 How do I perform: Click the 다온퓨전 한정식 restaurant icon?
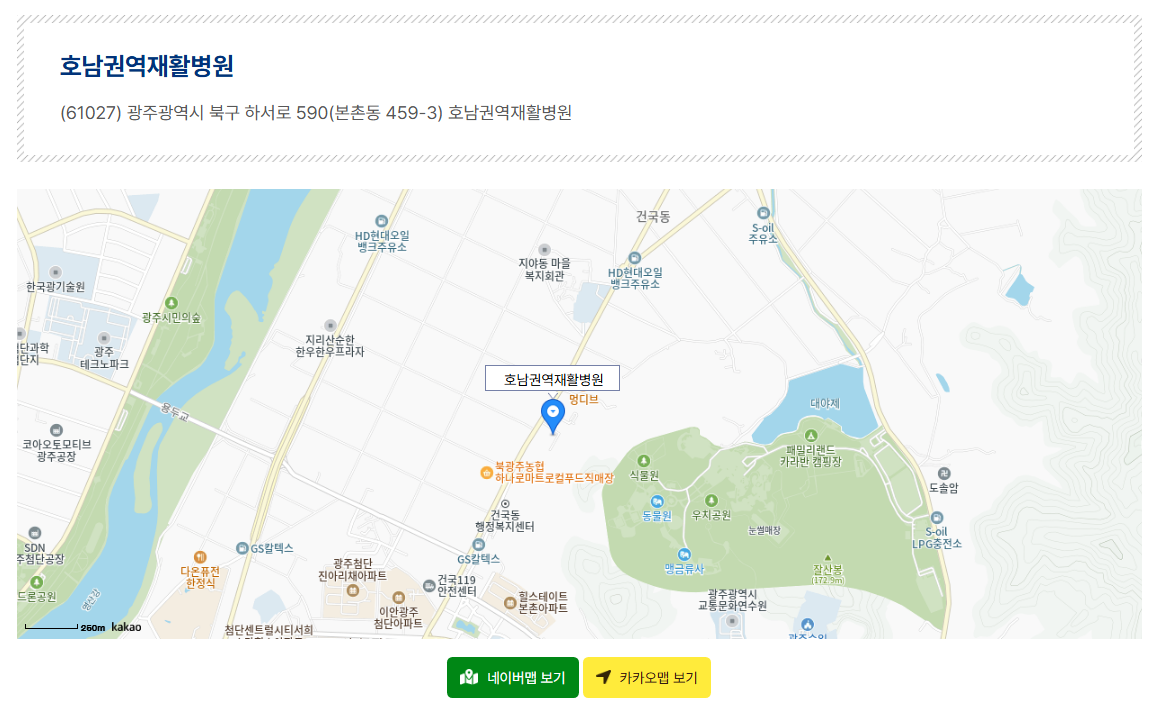(x=199, y=556)
